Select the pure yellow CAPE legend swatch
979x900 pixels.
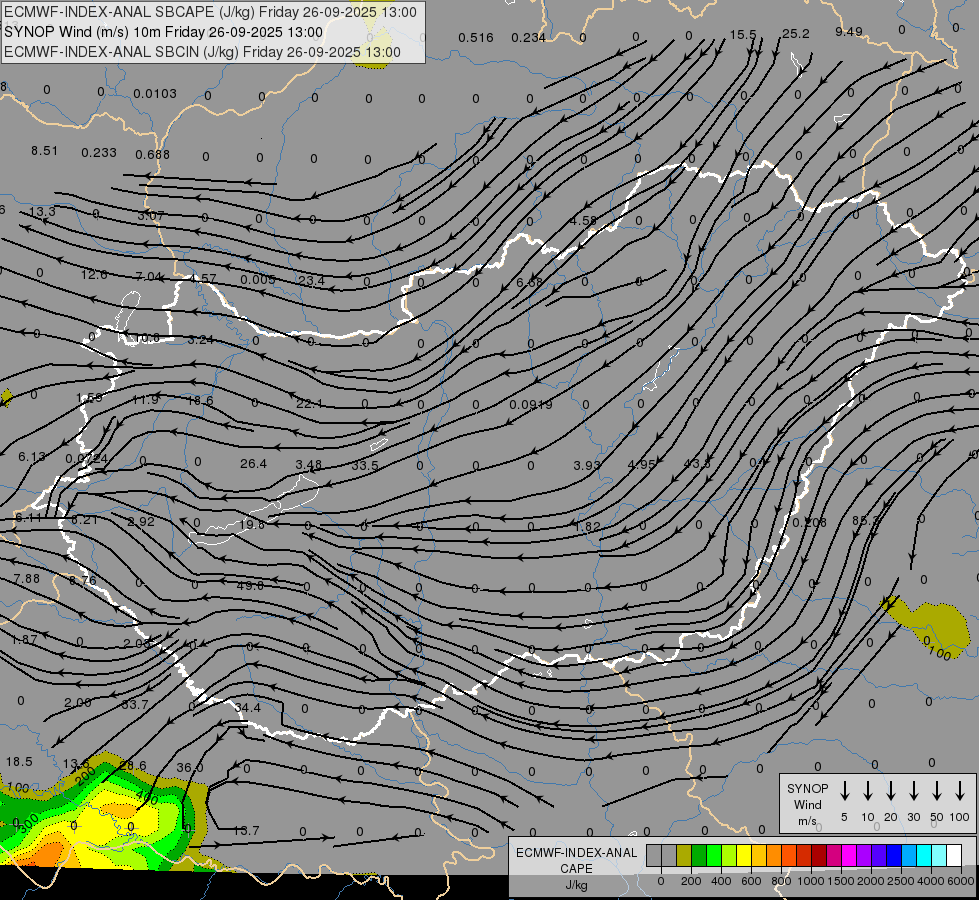tap(744, 856)
